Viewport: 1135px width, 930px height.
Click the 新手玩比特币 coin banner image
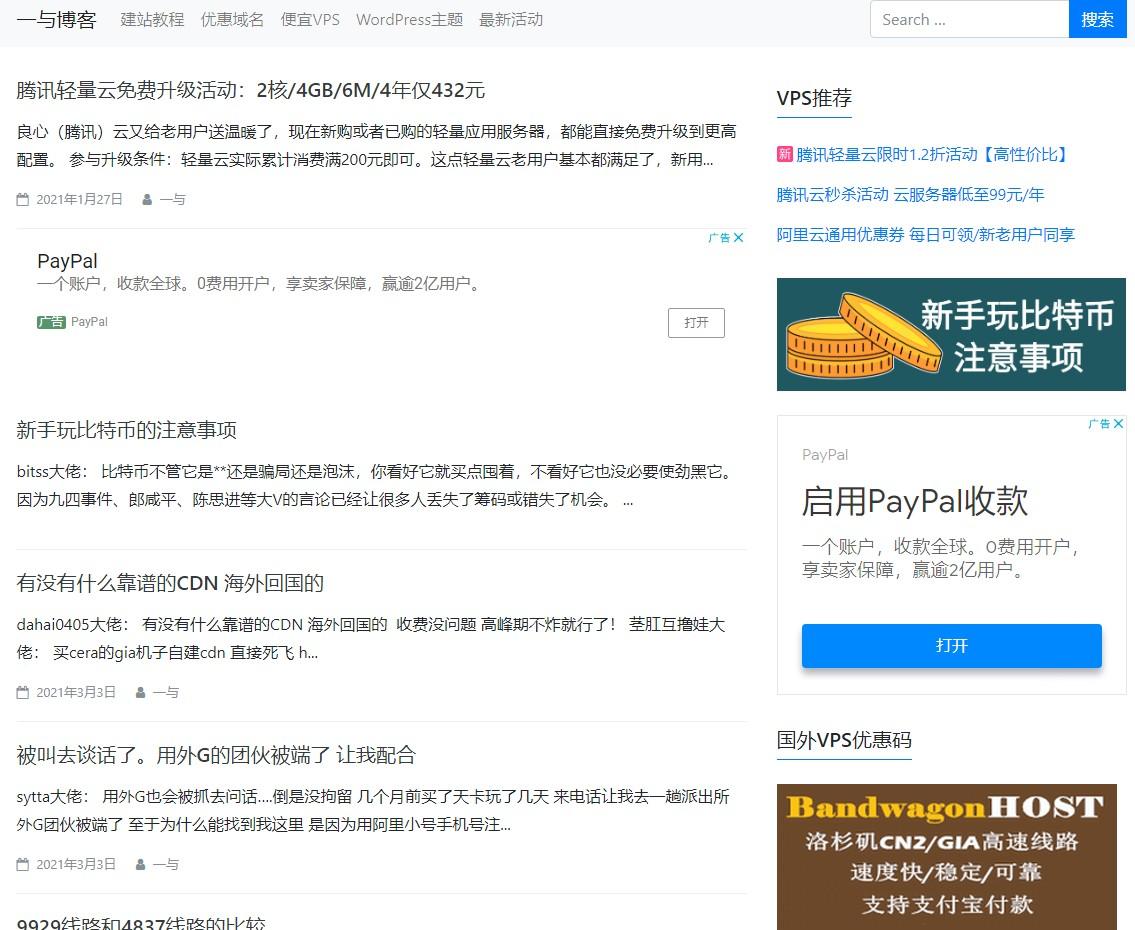click(951, 334)
